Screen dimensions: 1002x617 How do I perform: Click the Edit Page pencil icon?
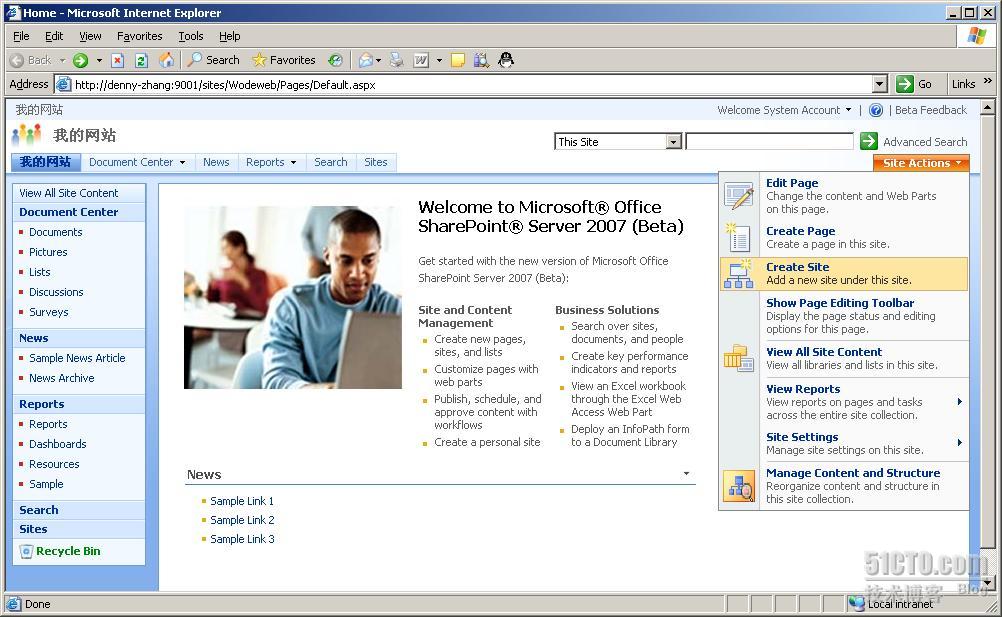click(x=739, y=195)
